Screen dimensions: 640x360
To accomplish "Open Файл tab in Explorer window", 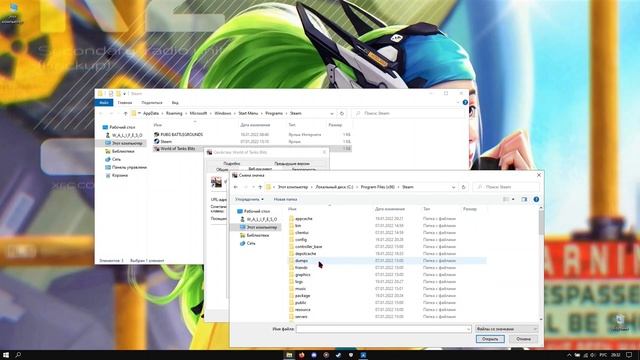I will click(x=104, y=102).
